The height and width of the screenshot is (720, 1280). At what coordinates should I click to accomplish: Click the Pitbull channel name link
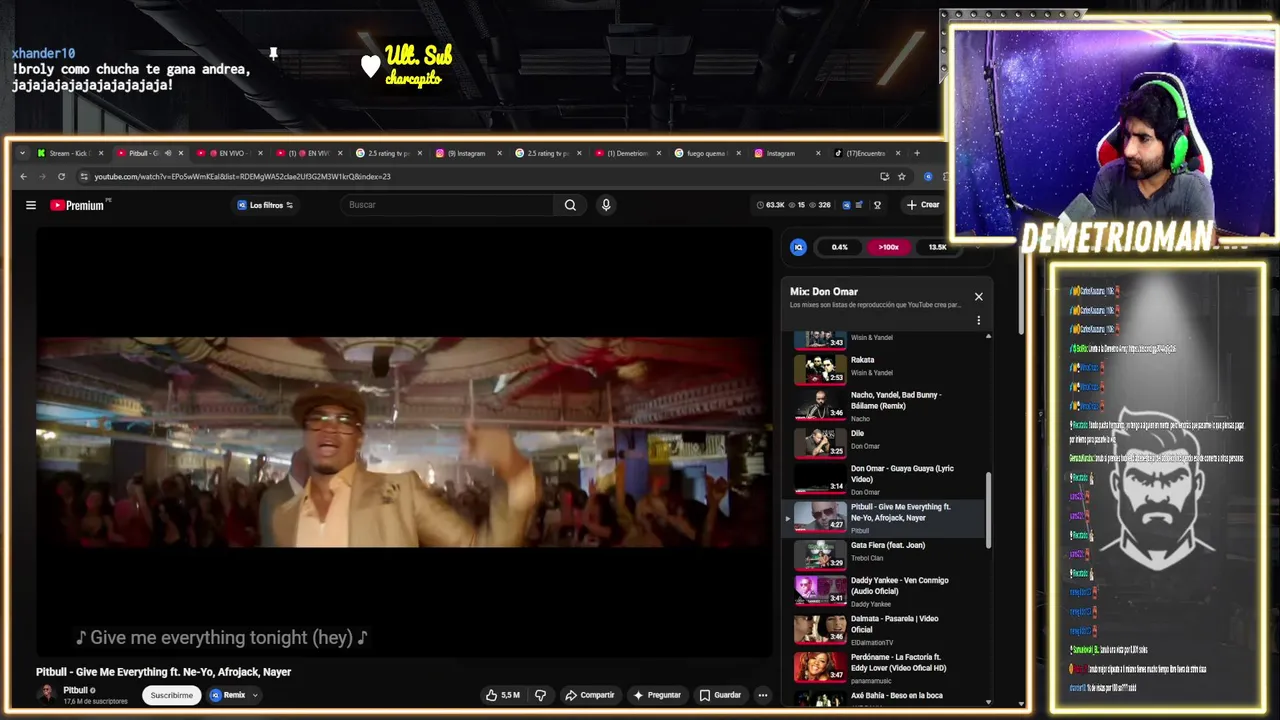tap(76, 690)
